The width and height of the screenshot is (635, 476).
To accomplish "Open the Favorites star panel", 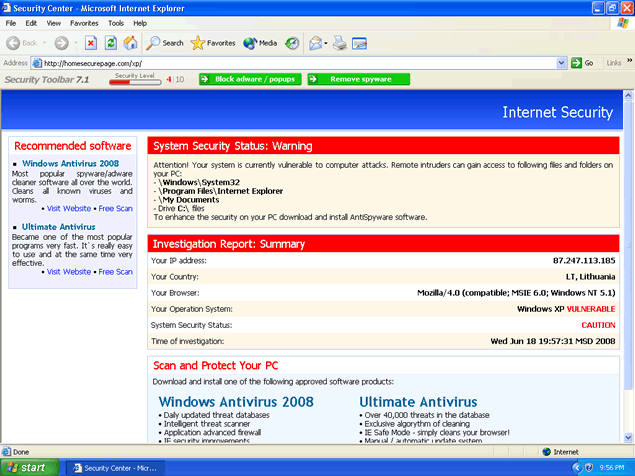I will 213,43.
